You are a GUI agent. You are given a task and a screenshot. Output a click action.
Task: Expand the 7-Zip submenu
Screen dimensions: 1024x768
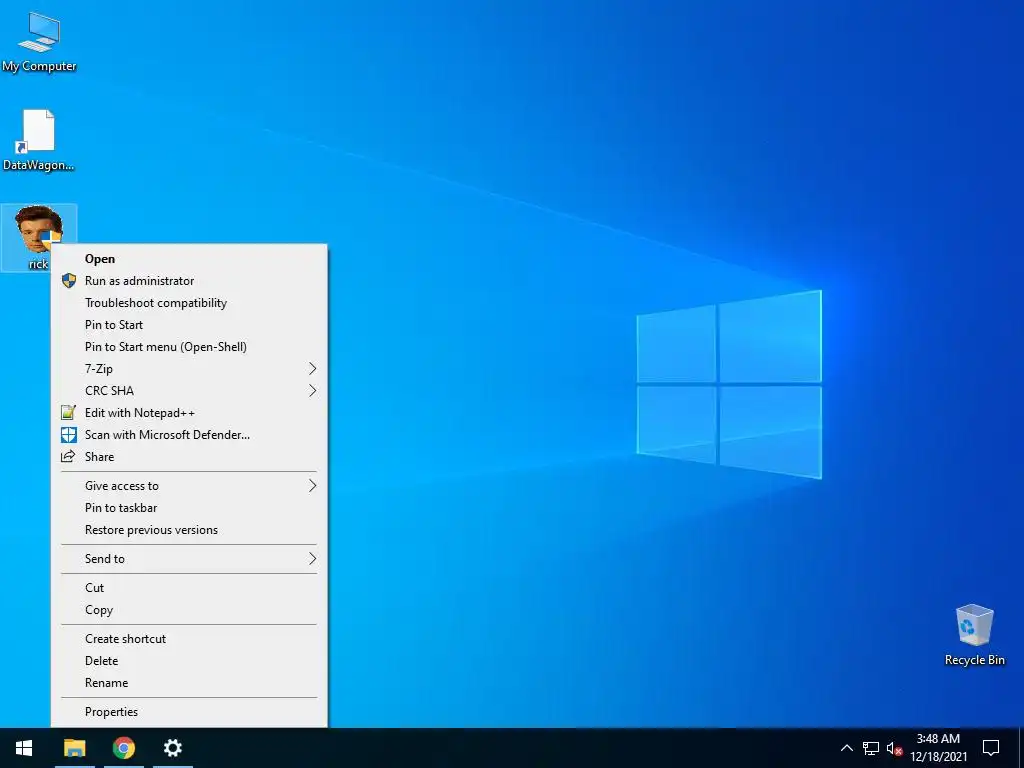(x=189, y=369)
